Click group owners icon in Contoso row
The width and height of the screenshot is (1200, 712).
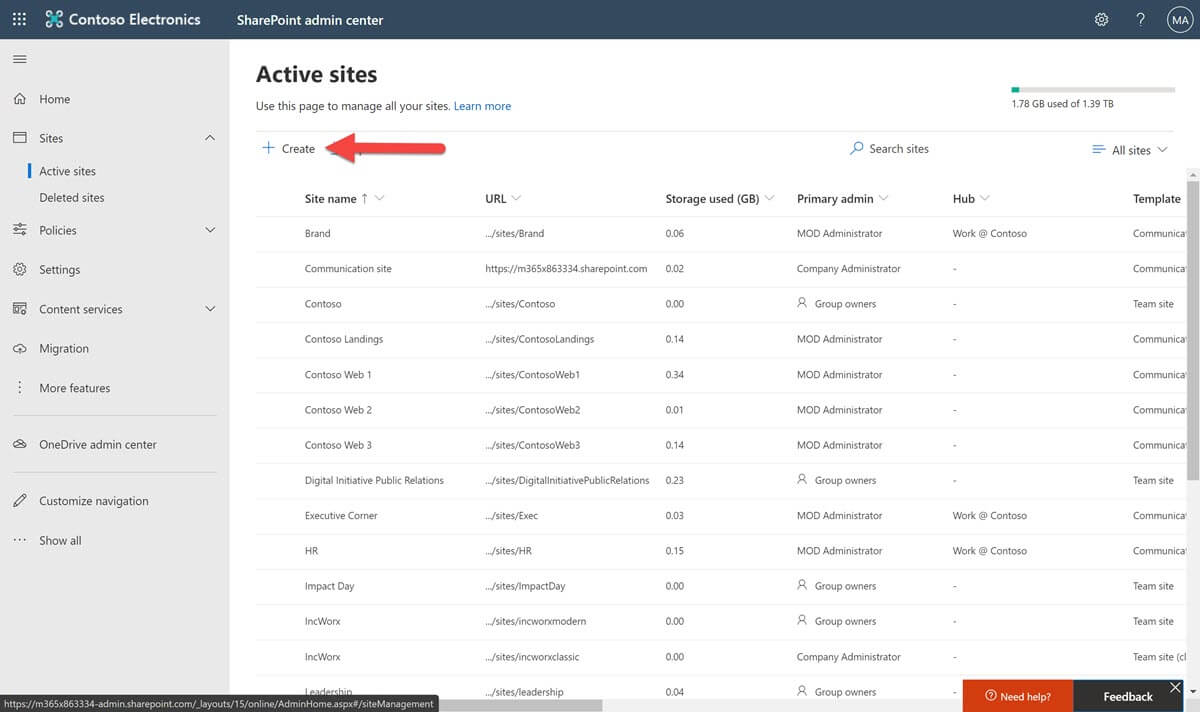point(802,303)
